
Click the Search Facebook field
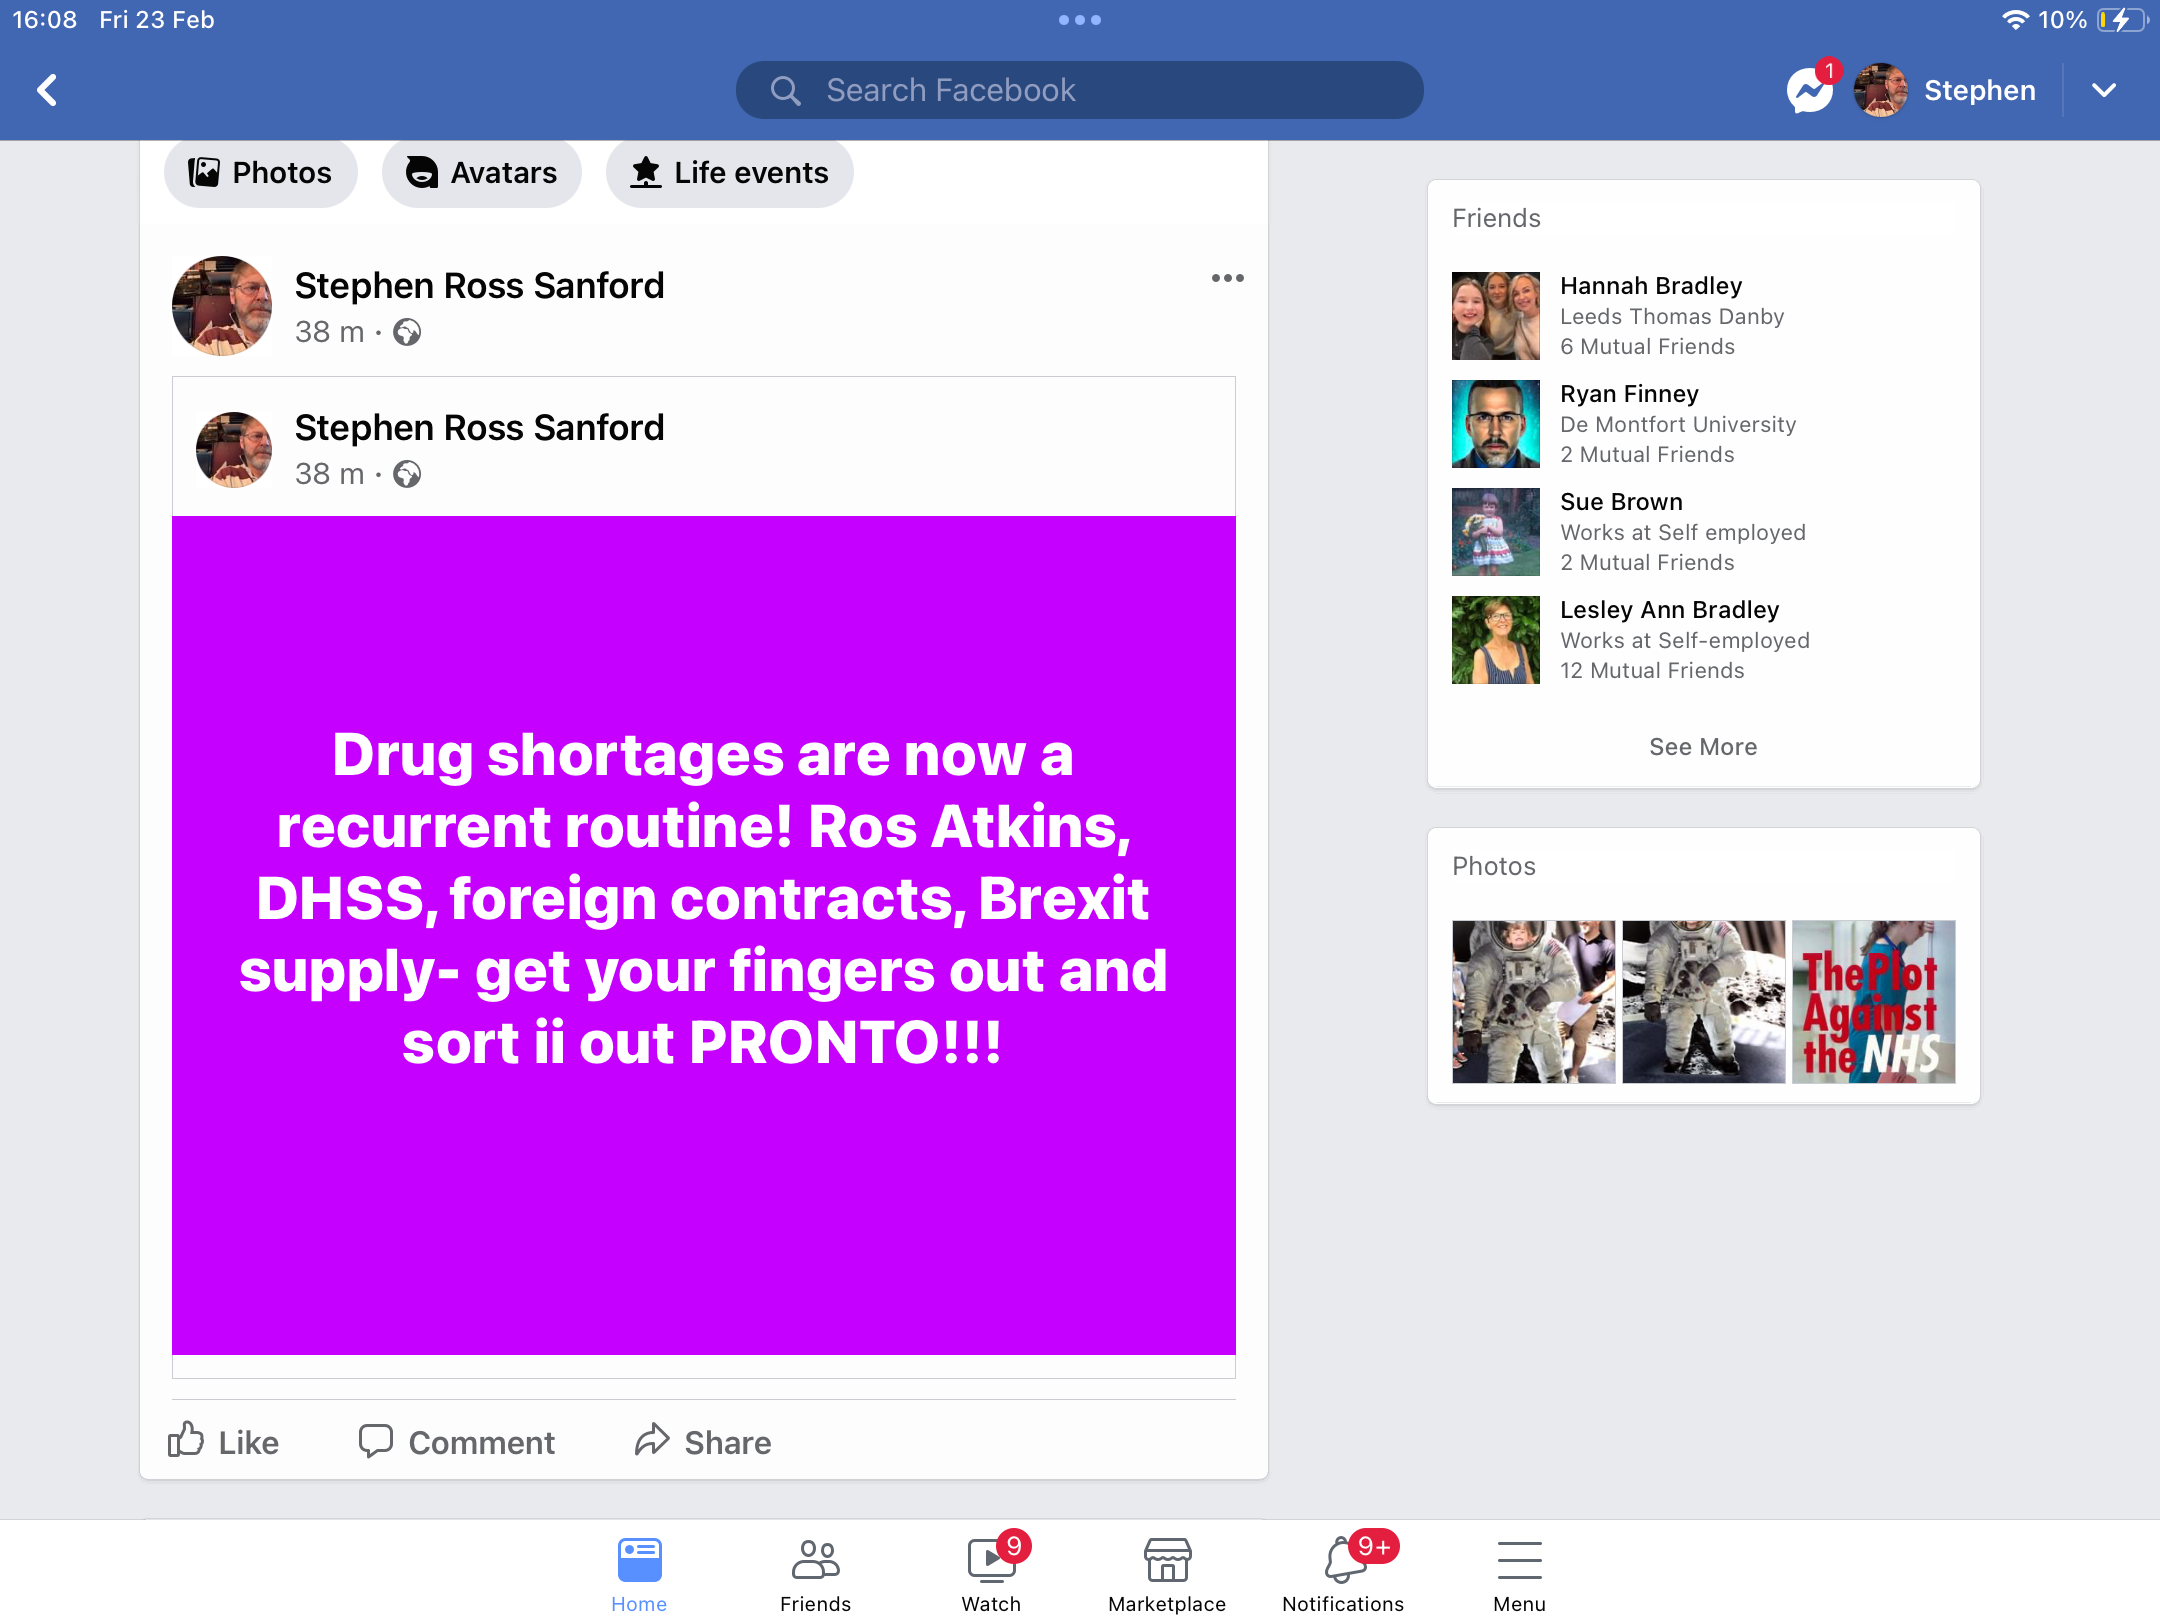pos(1079,90)
